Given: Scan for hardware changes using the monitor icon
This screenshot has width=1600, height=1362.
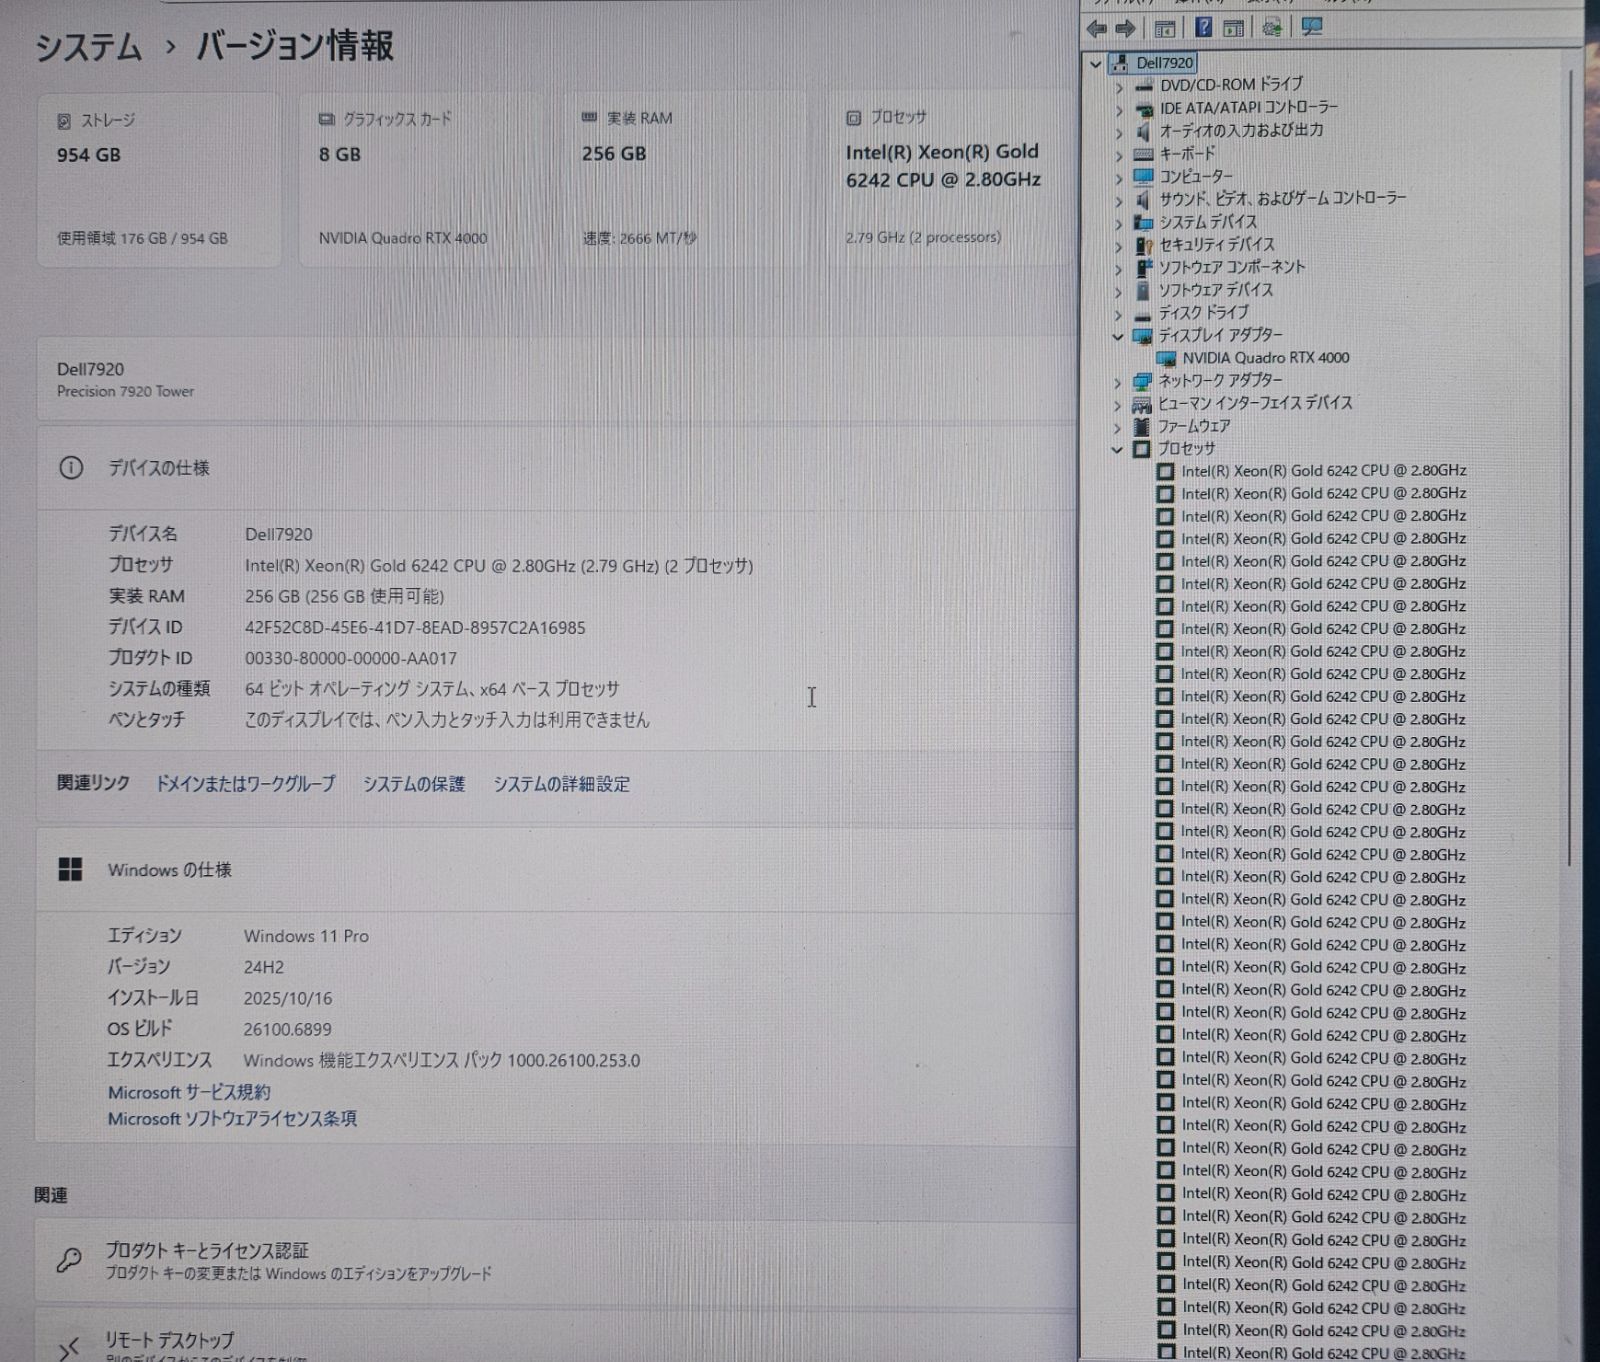Looking at the screenshot, I should [1312, 28].
